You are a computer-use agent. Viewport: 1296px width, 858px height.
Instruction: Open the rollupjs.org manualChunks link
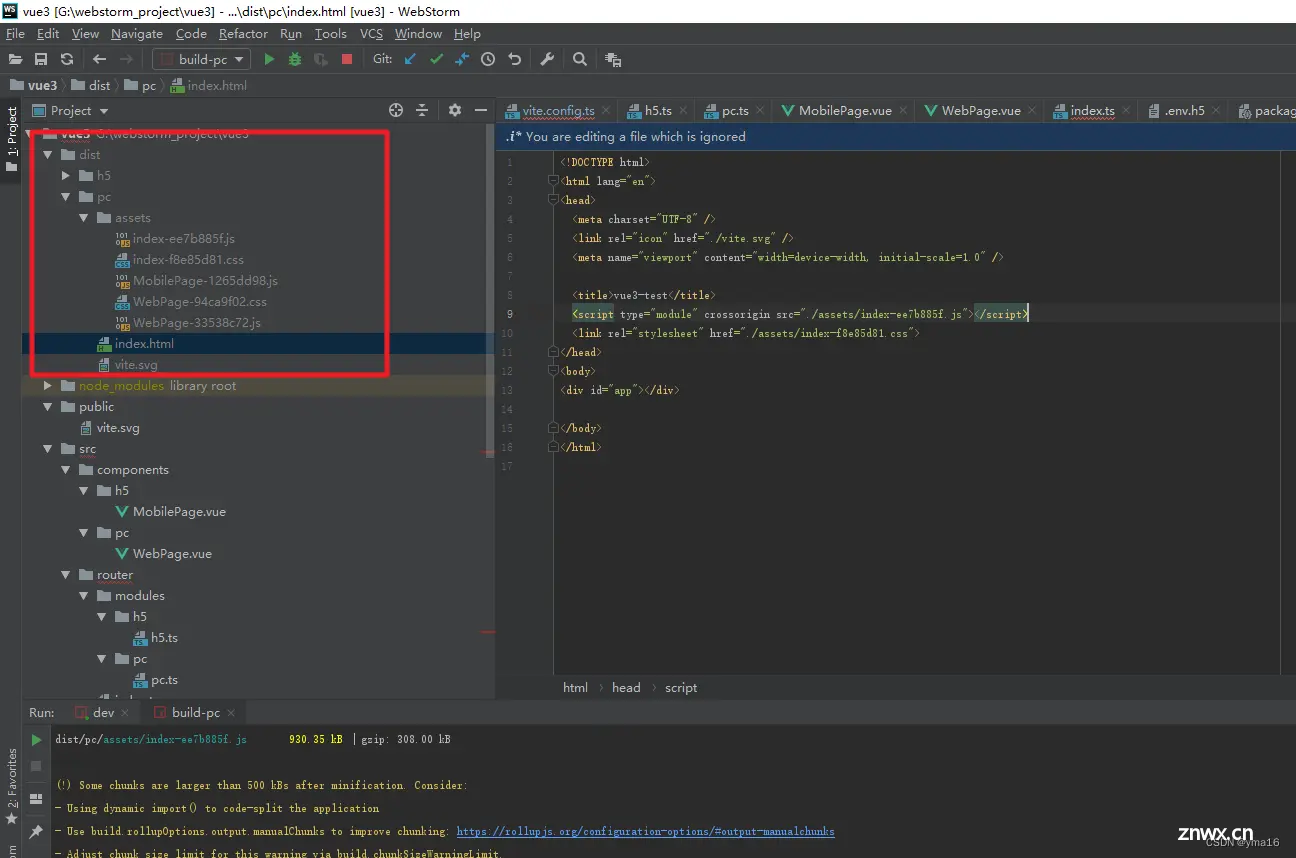tap(645, 831)
